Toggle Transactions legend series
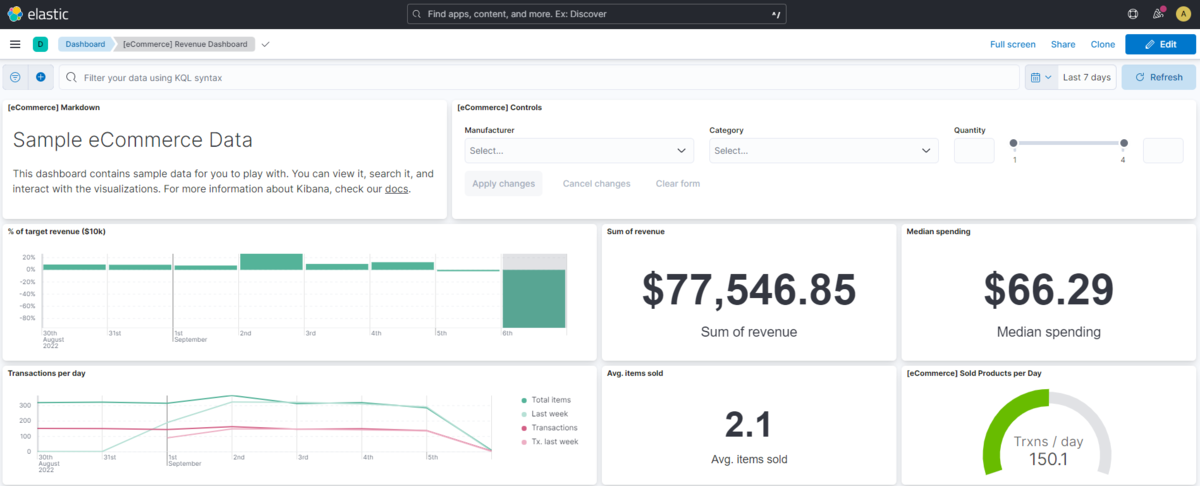 tap(548, 428)
